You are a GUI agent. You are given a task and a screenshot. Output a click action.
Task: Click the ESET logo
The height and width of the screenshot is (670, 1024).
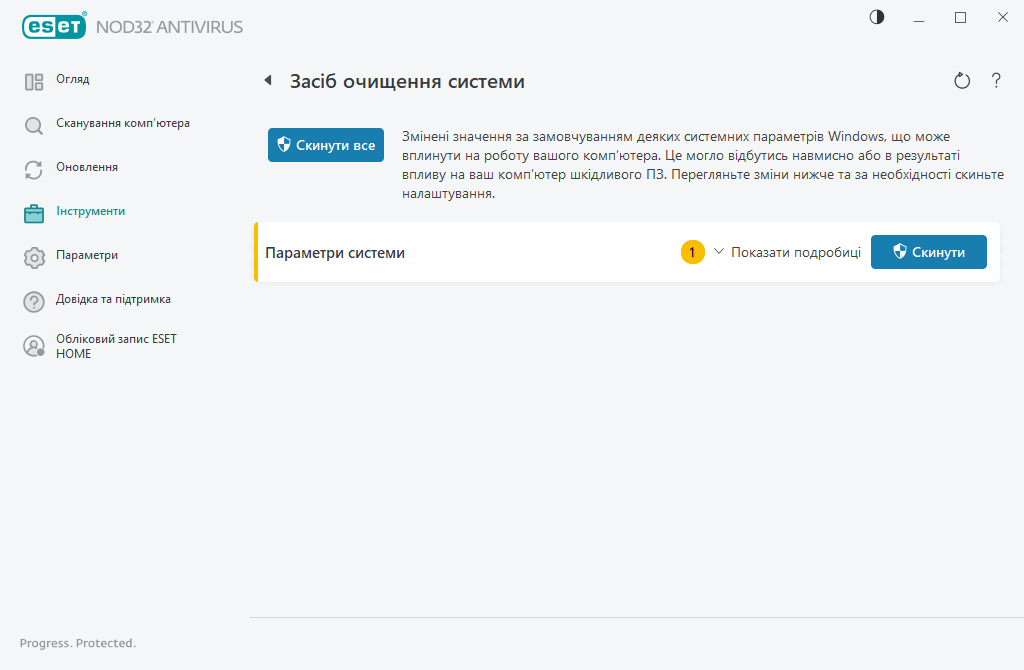click(x=54, y=26)
